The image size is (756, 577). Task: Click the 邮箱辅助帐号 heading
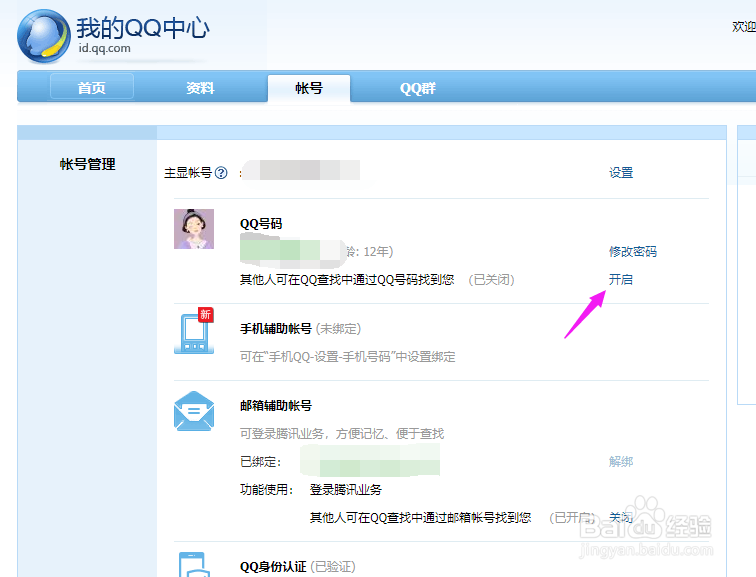[276, 405]
